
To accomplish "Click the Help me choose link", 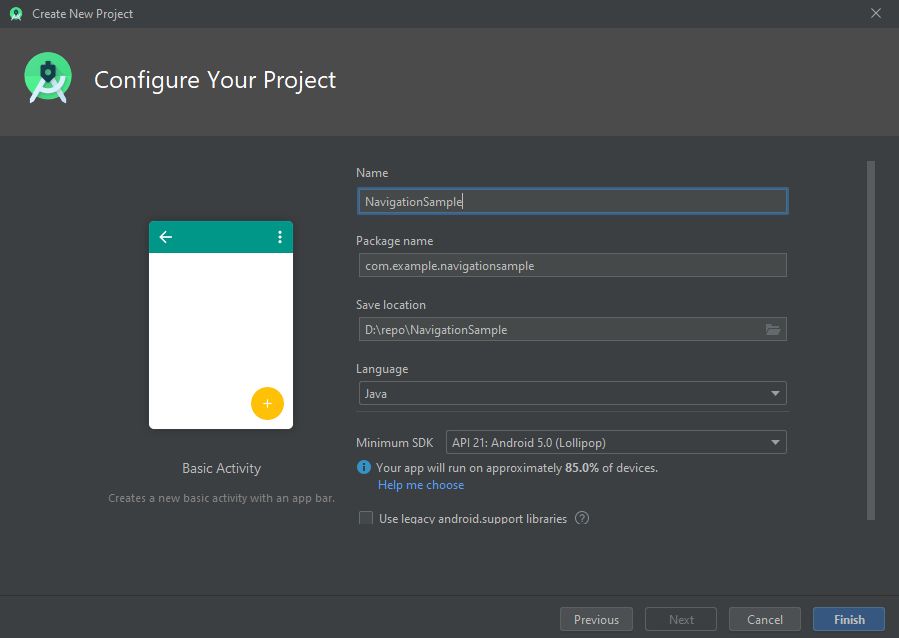I will click(x=420, y=484).
